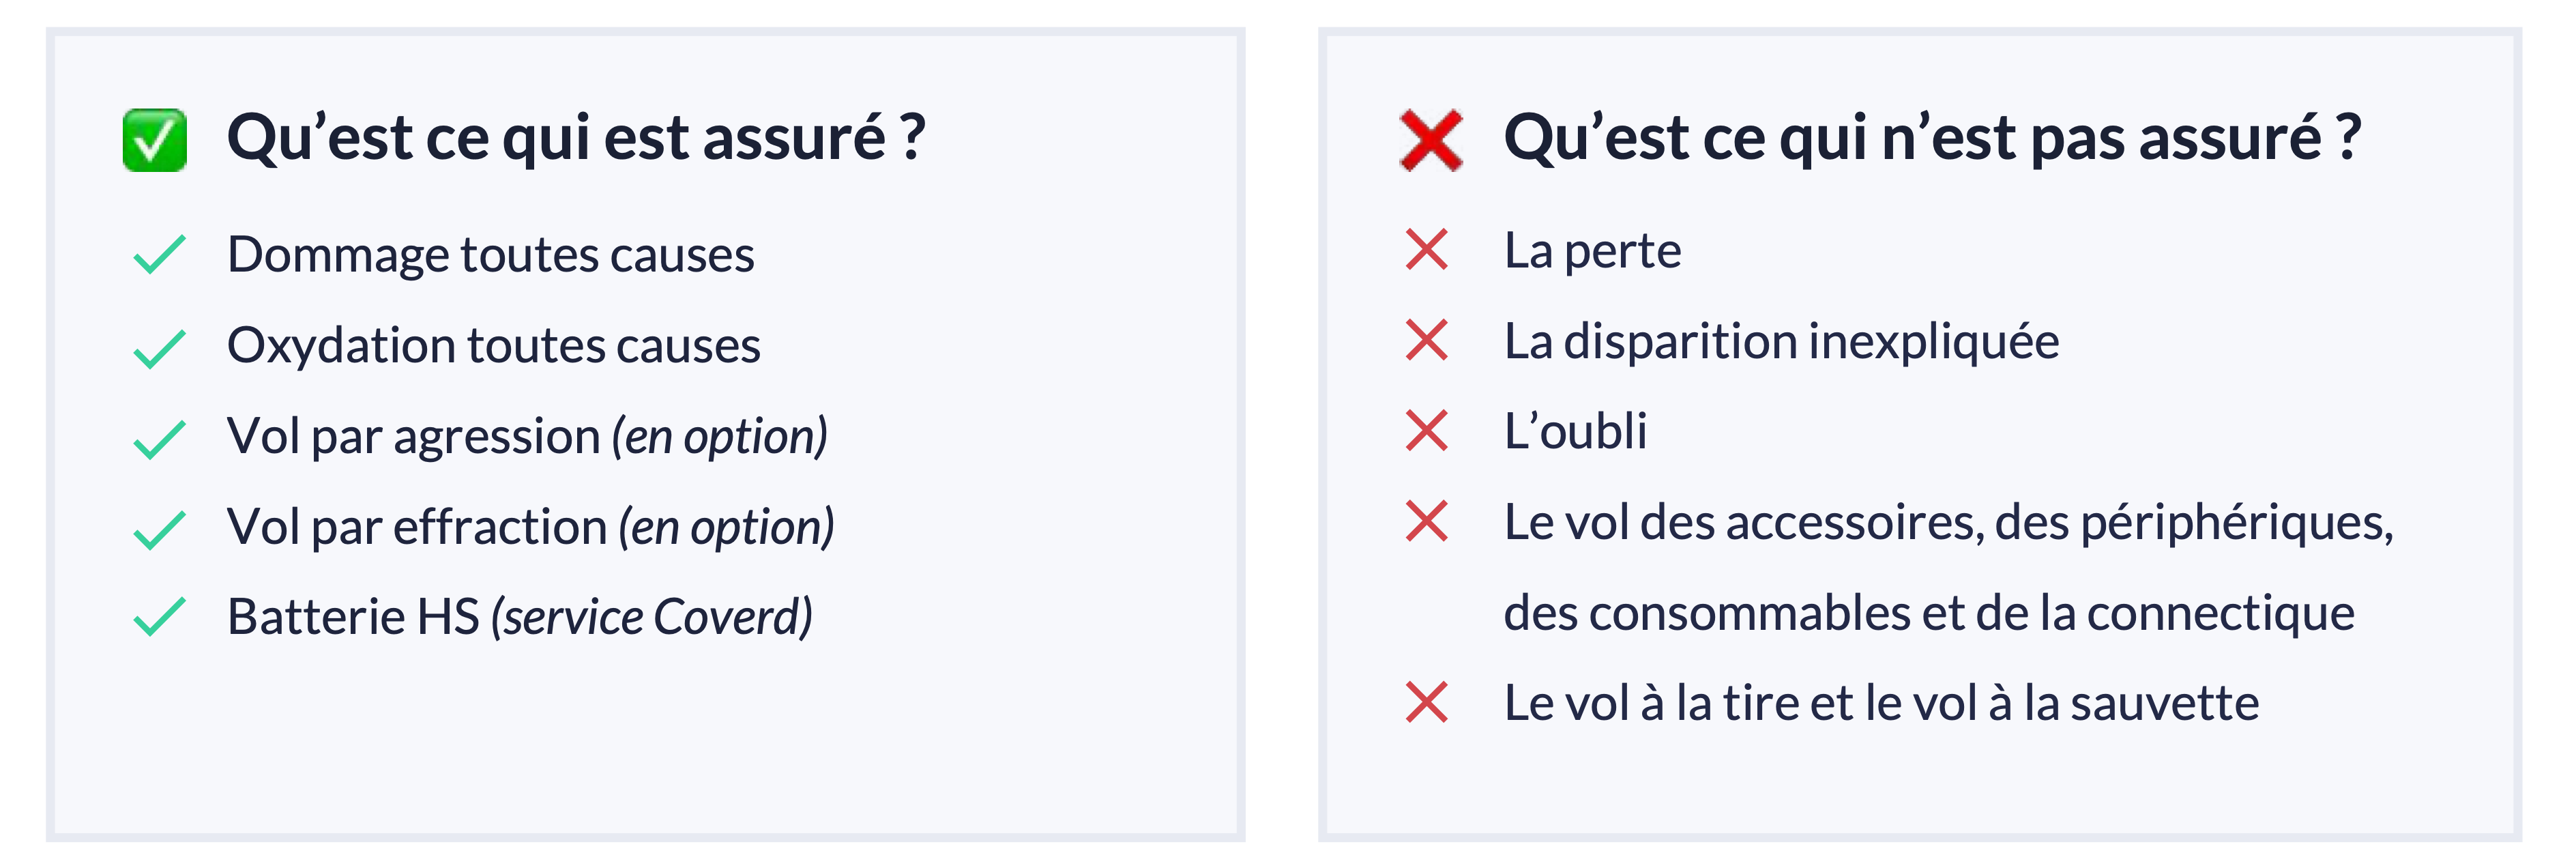Screen dimensions: 2576x868
Task: Click the 'Batterie HS (service Coverd)' text
Action: (520, 617)
